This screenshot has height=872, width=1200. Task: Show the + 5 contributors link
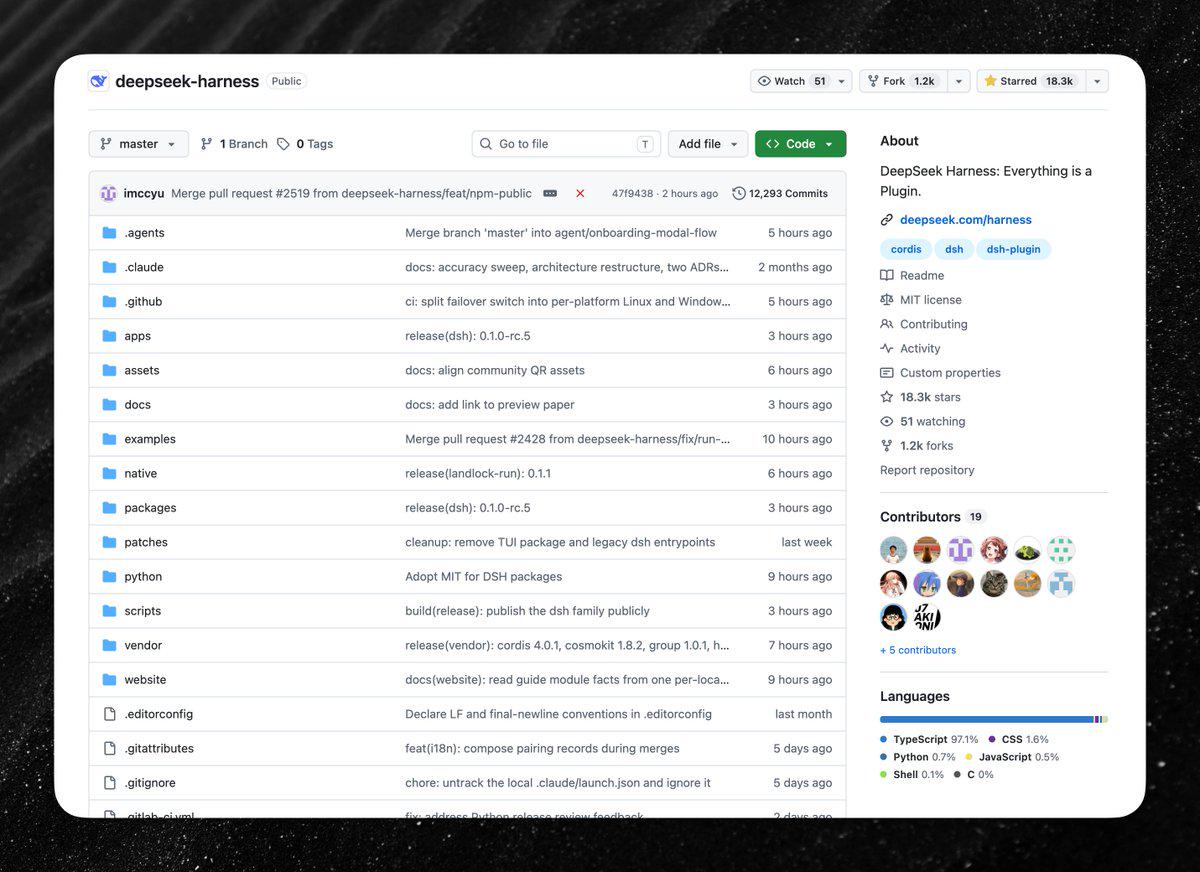[x=918, y=650]
